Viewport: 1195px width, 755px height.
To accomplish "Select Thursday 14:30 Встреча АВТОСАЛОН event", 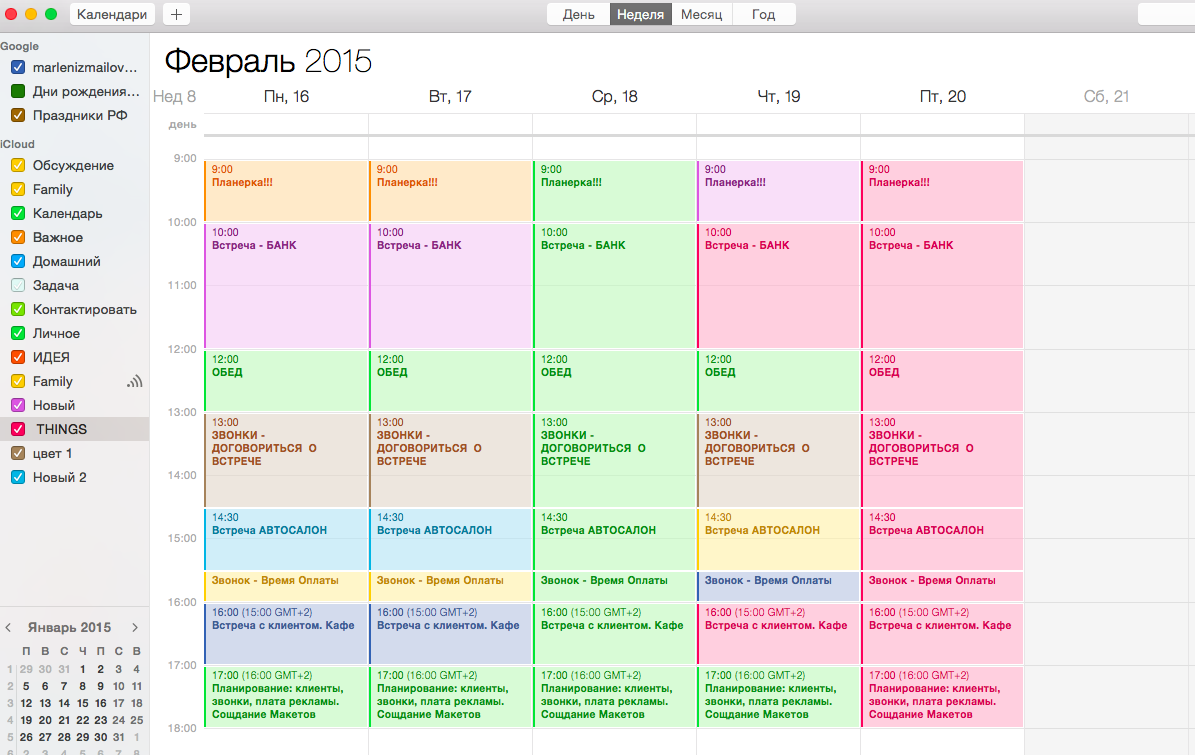I will [x=778, y=539].
